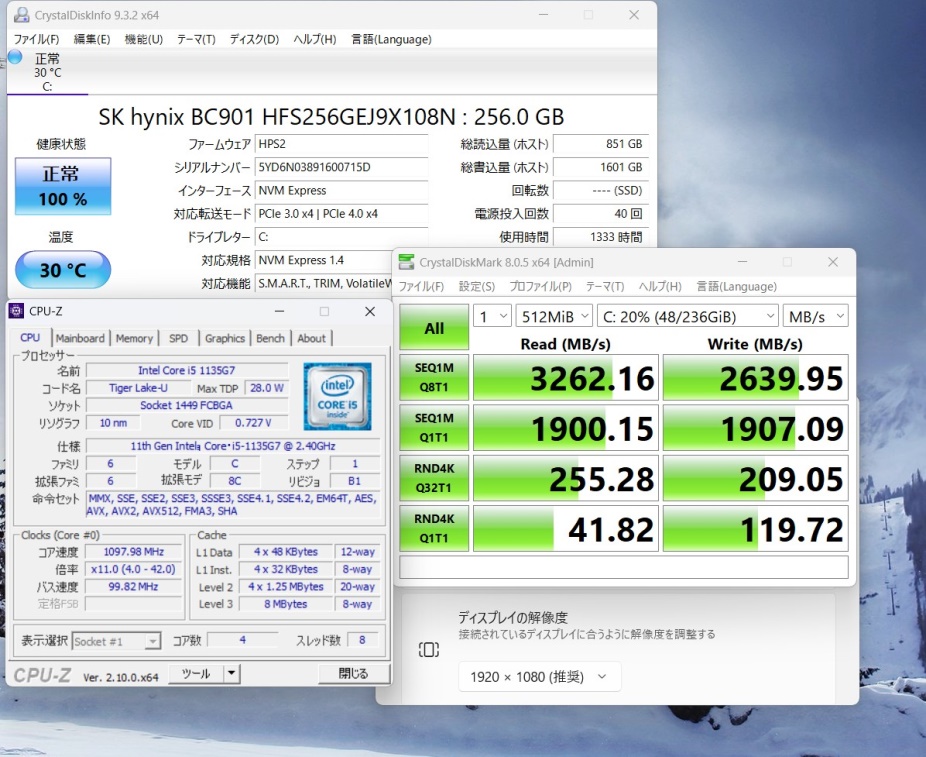Open the MB/s unit dropdown
The height and width of the screenshot is (757, 926).
click(816, 316)
